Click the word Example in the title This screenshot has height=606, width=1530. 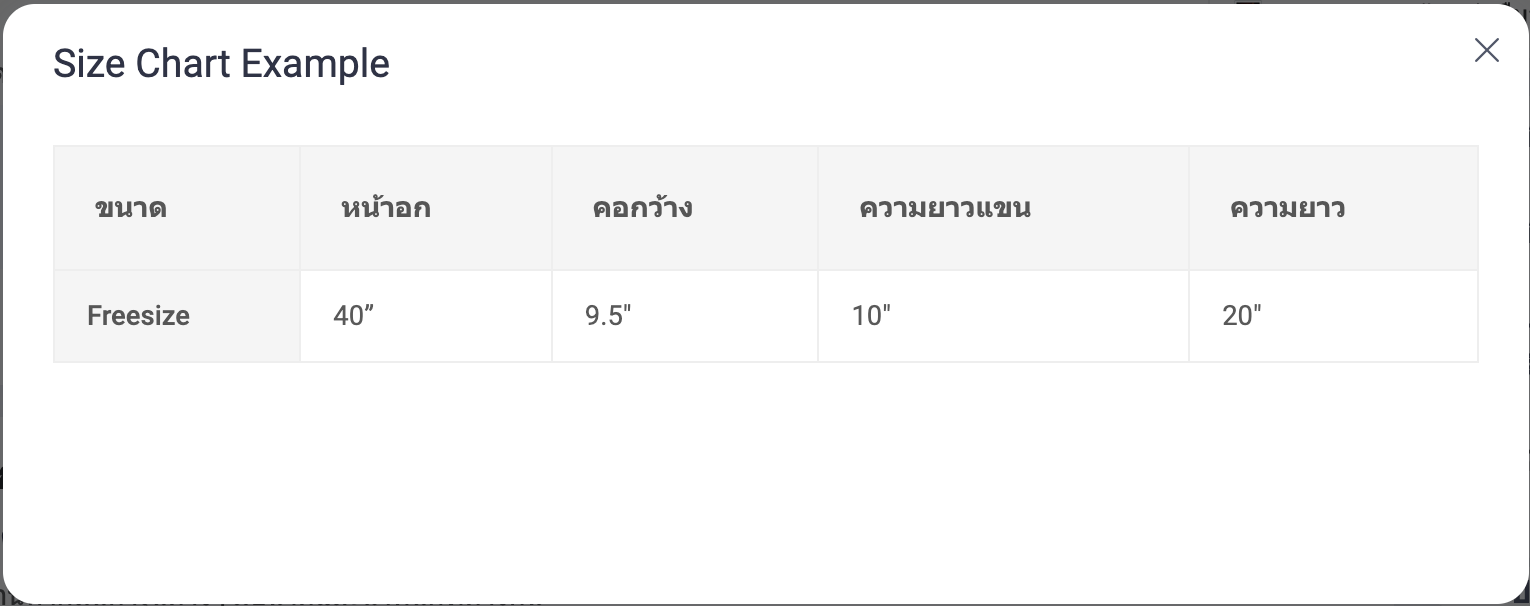pyautogui.click(x=316, y=64)
